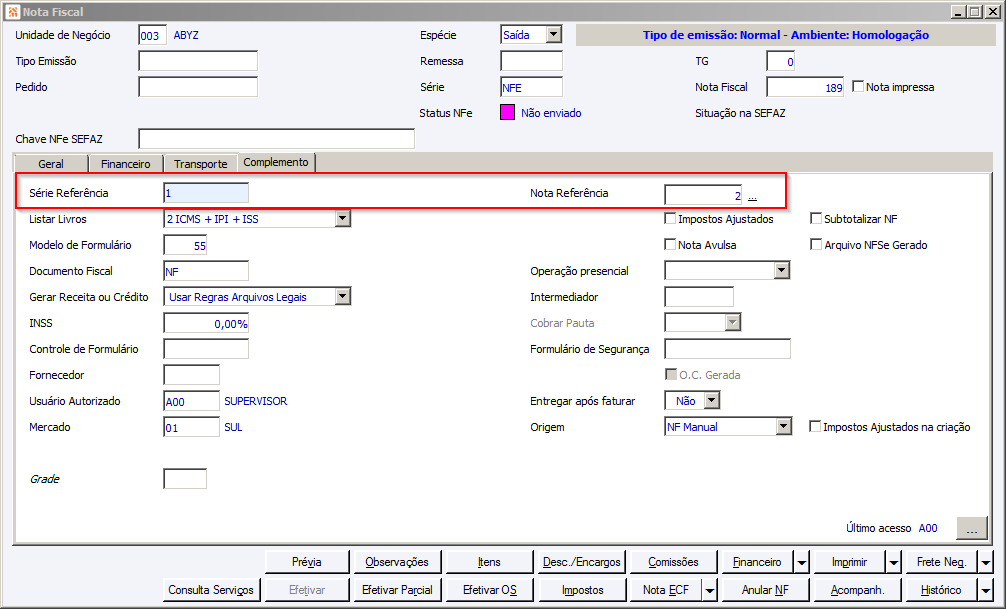The height and width of the screenshot is (609, 1006).
Task: Focus the Formulário de Segurança field
Action: click(728, 348)
